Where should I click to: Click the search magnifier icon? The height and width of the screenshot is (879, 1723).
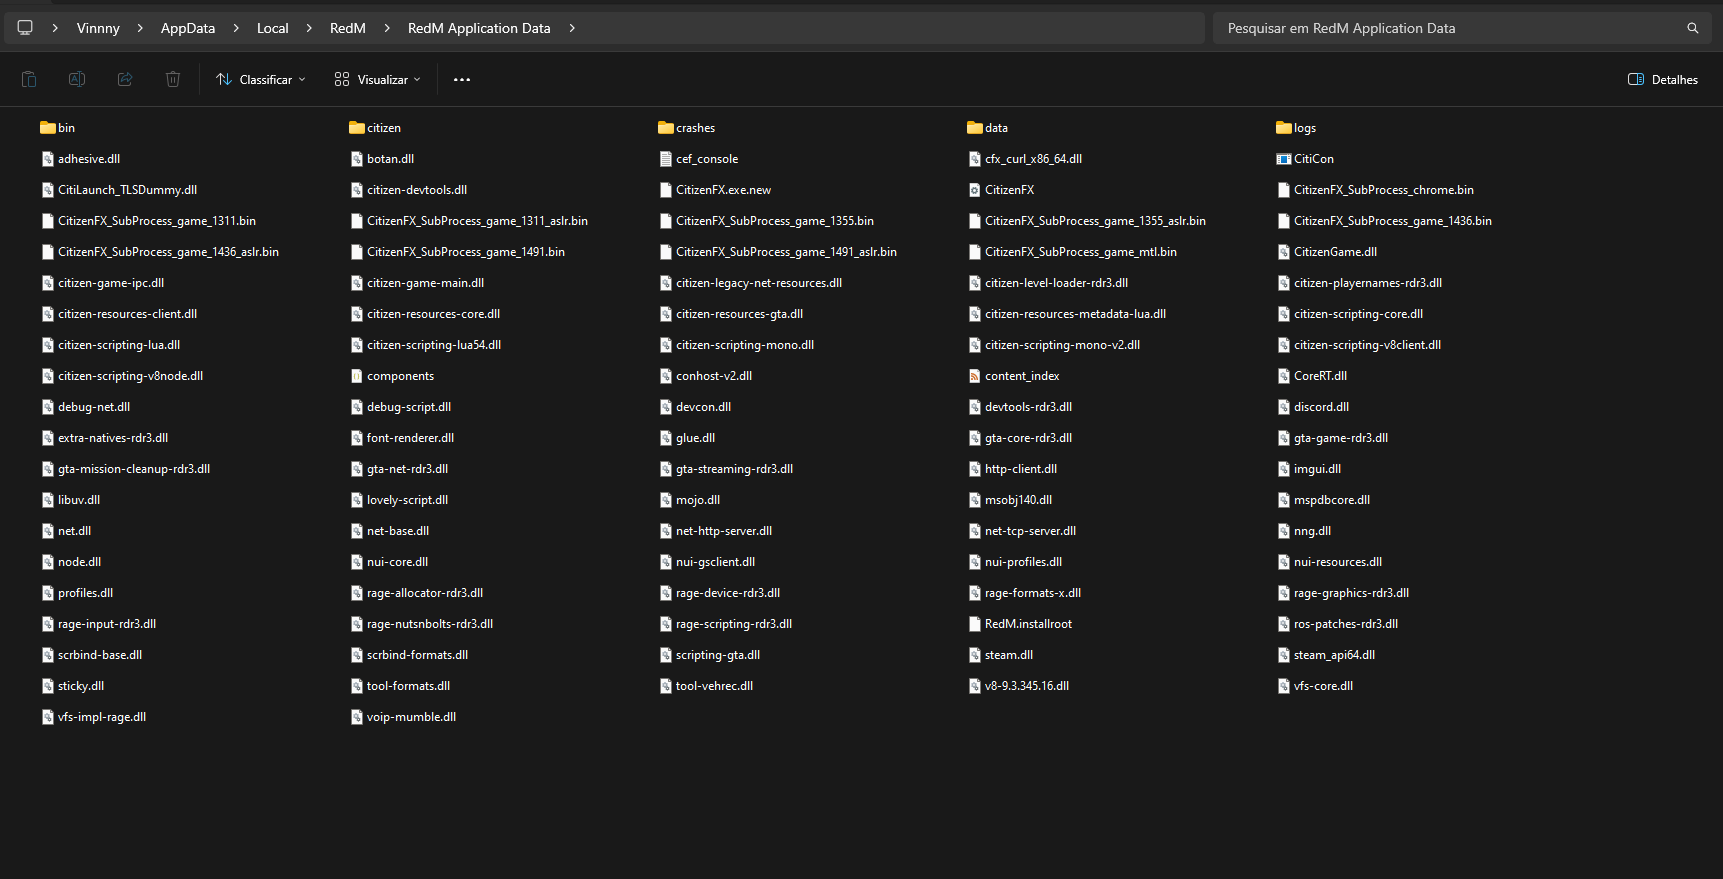pos(1693,28)
